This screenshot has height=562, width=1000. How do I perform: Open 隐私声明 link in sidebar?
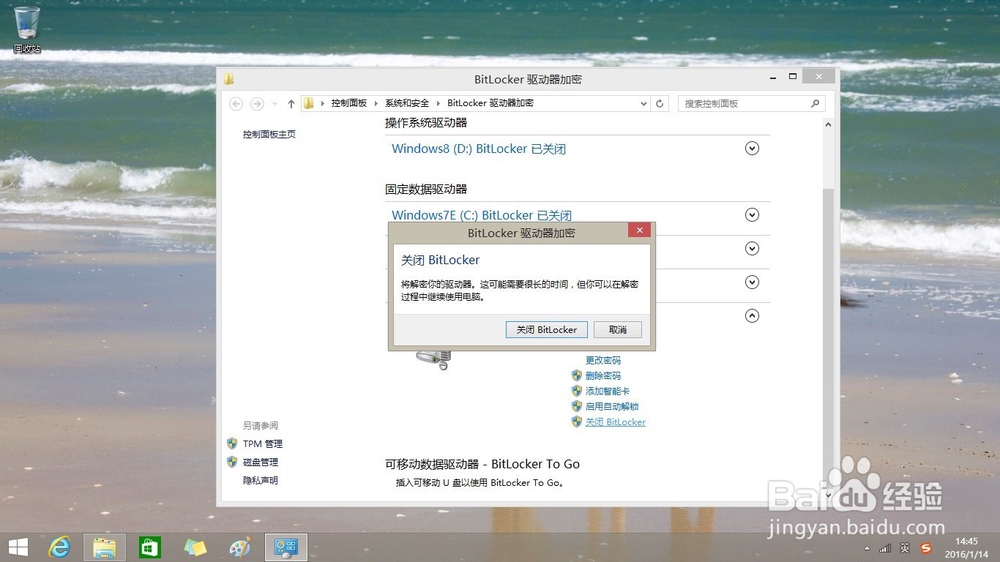click(260, 480)
